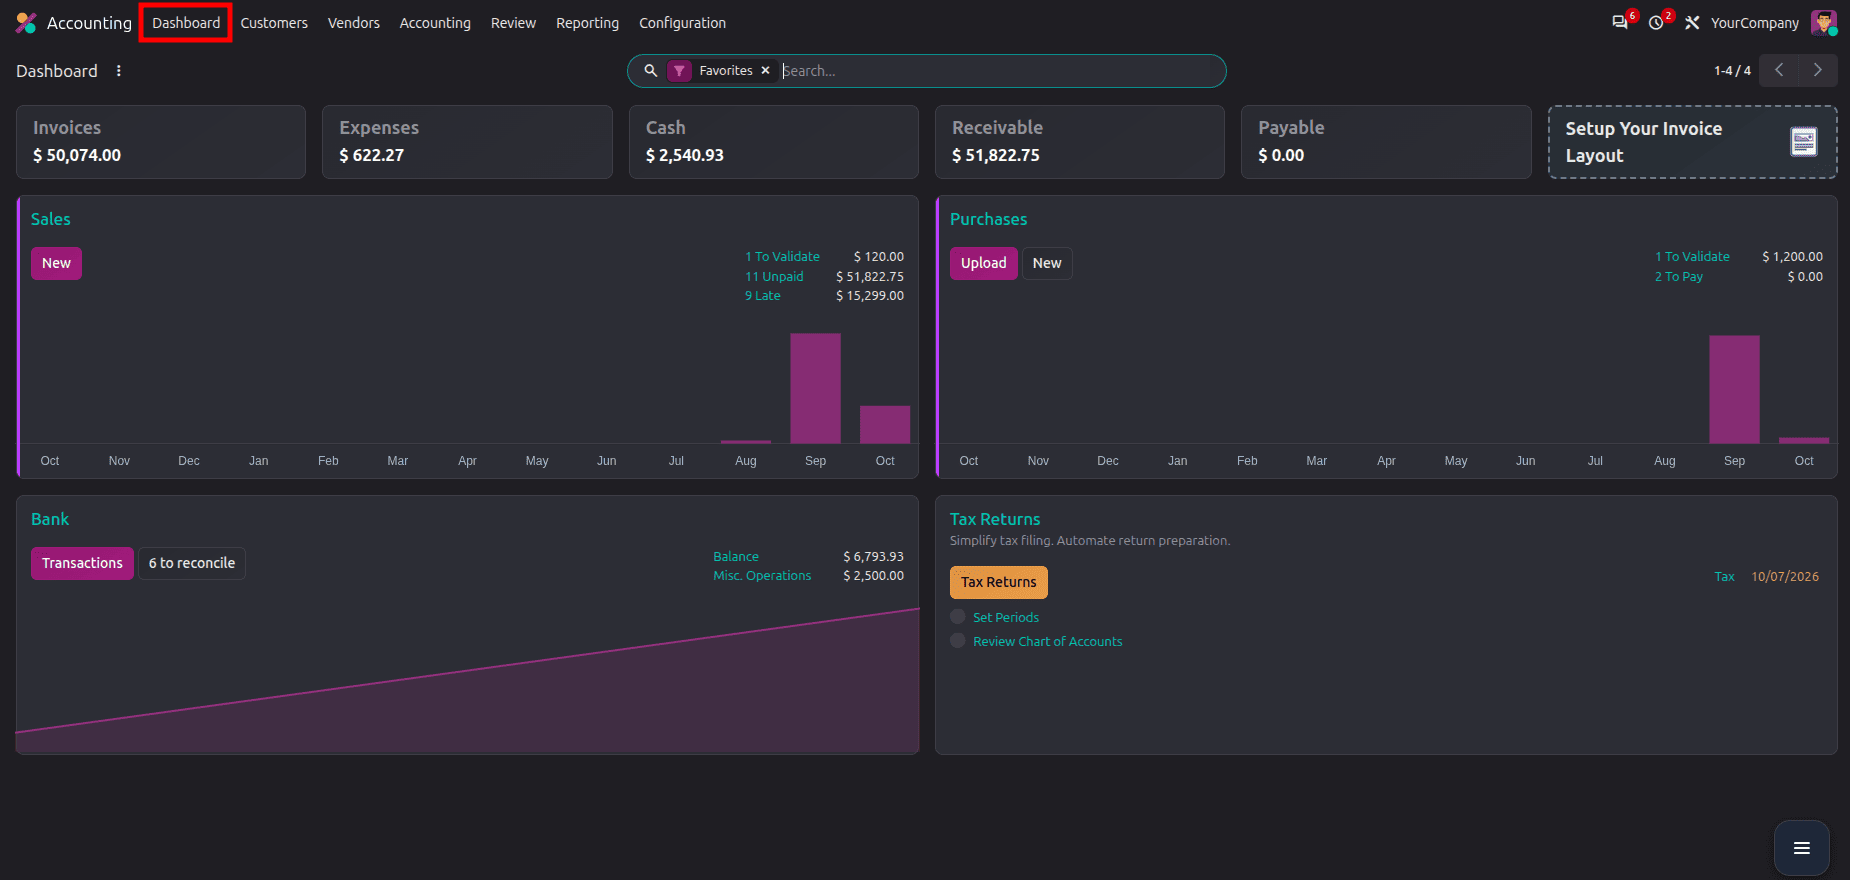The width and height of the screenshot is (1850, 880).
Task: Click the Favorites filter funnel icon
Action: [x=679, y=71]
